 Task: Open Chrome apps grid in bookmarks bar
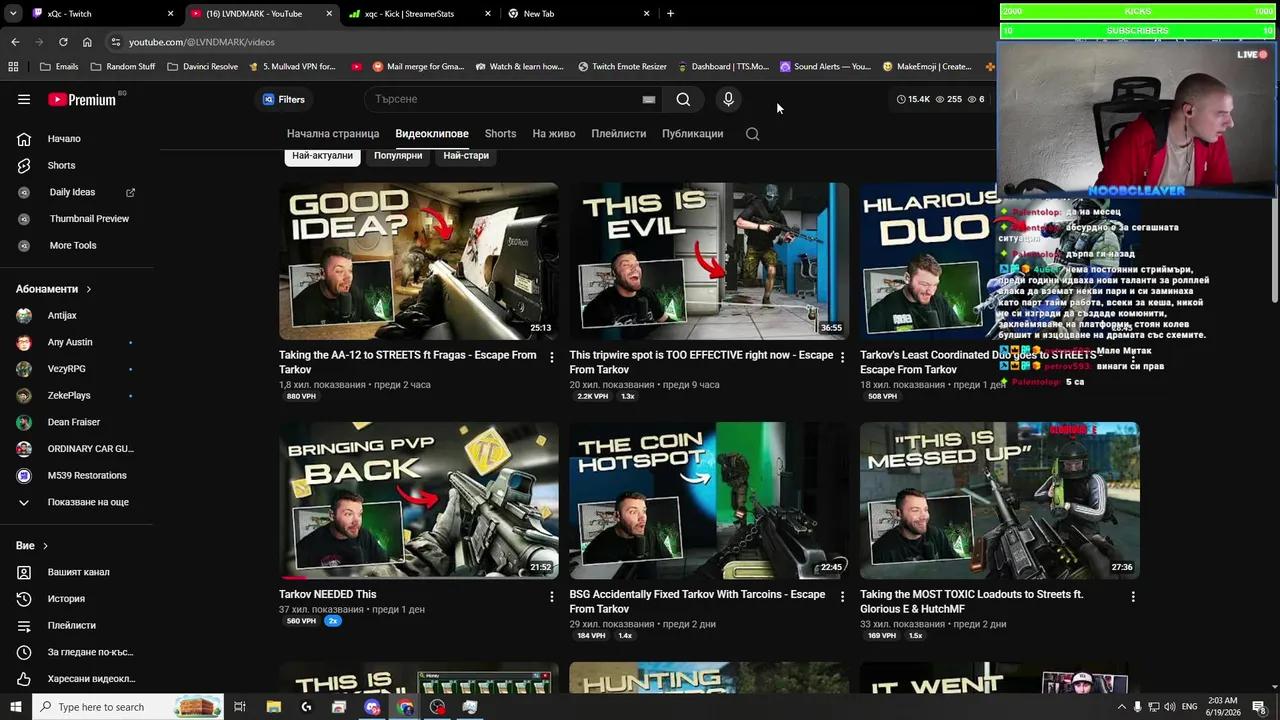(13, 67)
